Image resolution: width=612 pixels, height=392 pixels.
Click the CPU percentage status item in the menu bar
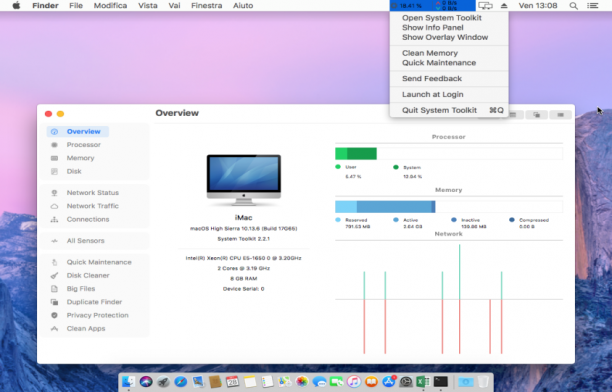[x=407, y=6]
